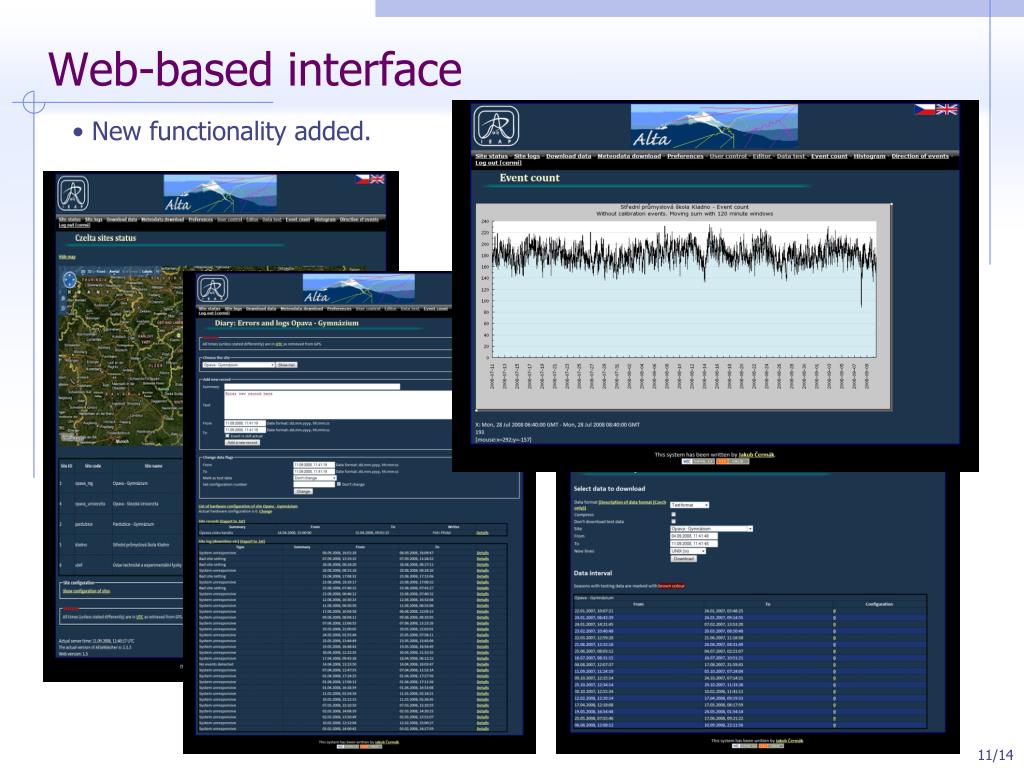Image resolution: width=1024 pixels, height=768 pixels.
Task: Open Site logs in Event count window menu
Action: (x=527, y=156)
